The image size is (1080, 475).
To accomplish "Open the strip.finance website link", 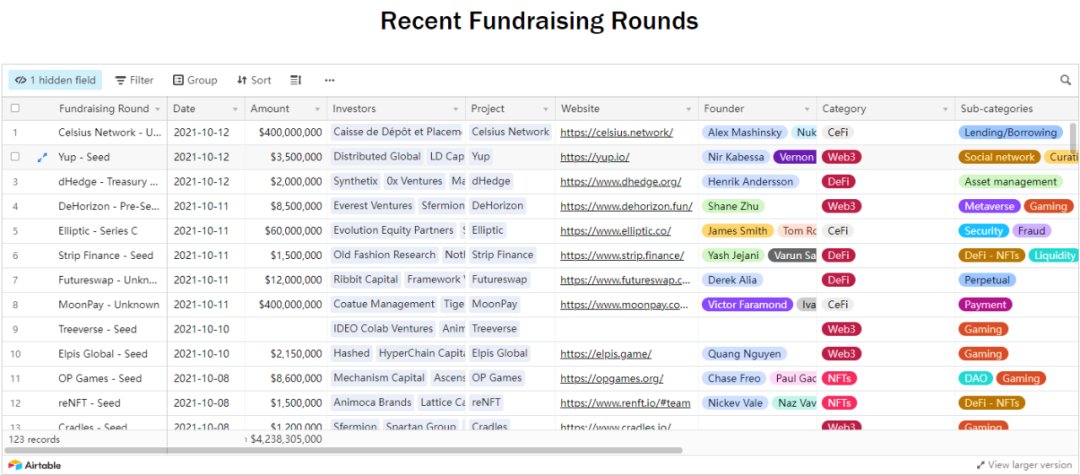I will (x=622, y=255).
